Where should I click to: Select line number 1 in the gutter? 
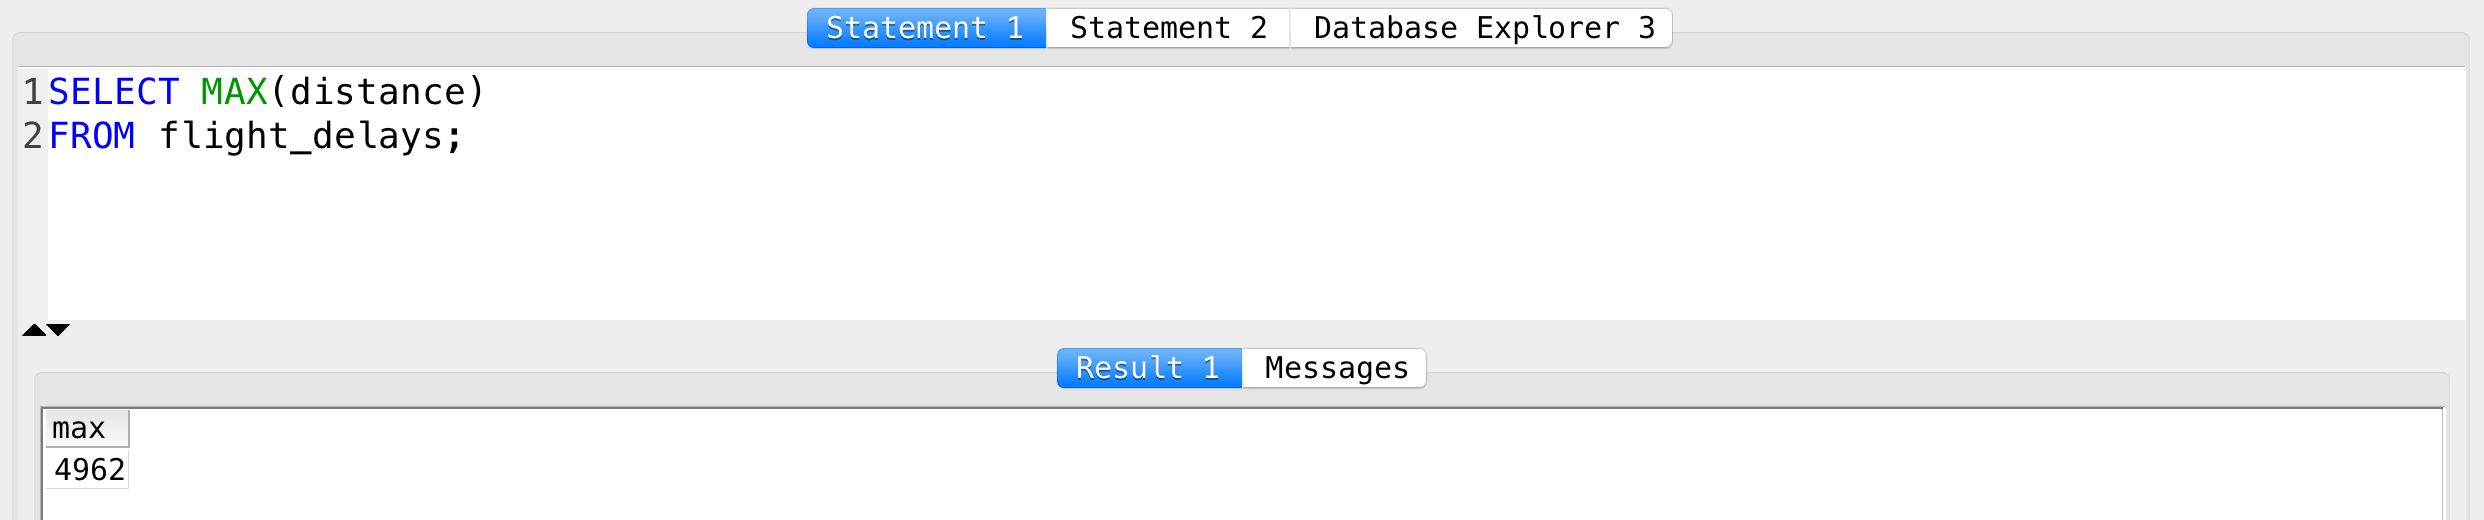pyautogui.click(x=32, y=92)
